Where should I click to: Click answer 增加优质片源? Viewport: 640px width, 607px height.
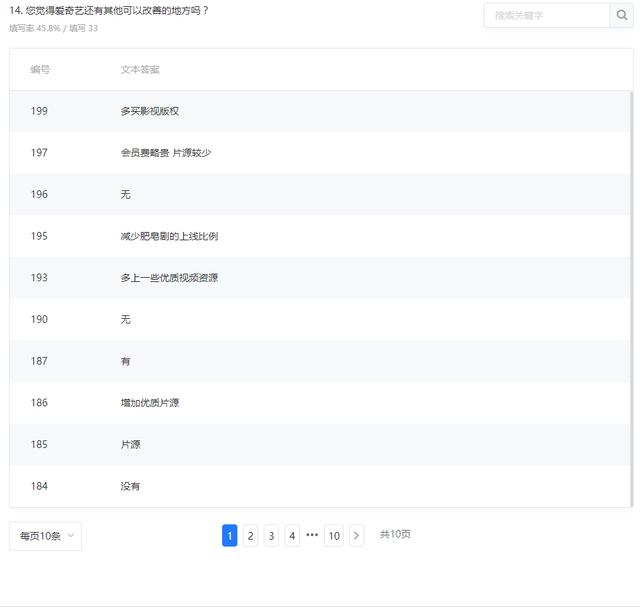(x=150, y=402)
